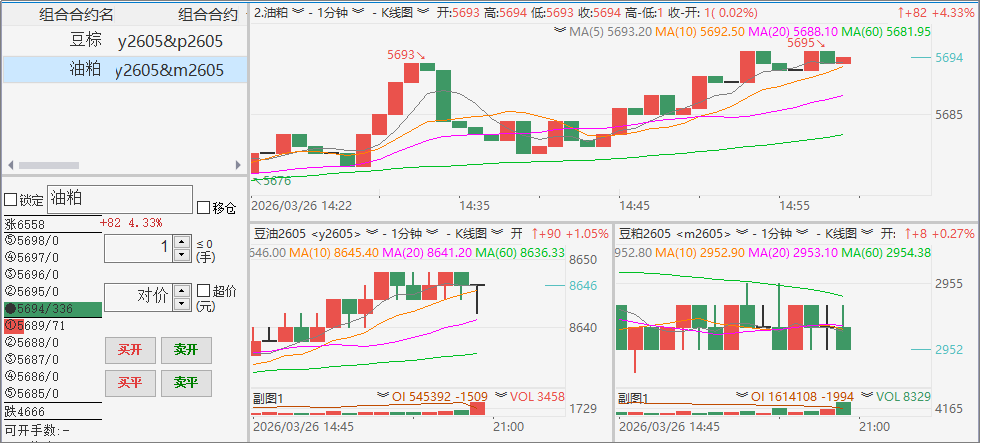Open the K线图 chart type dropdown in main chart
Viewport: 981px width, 444px height.
[423, 12]
